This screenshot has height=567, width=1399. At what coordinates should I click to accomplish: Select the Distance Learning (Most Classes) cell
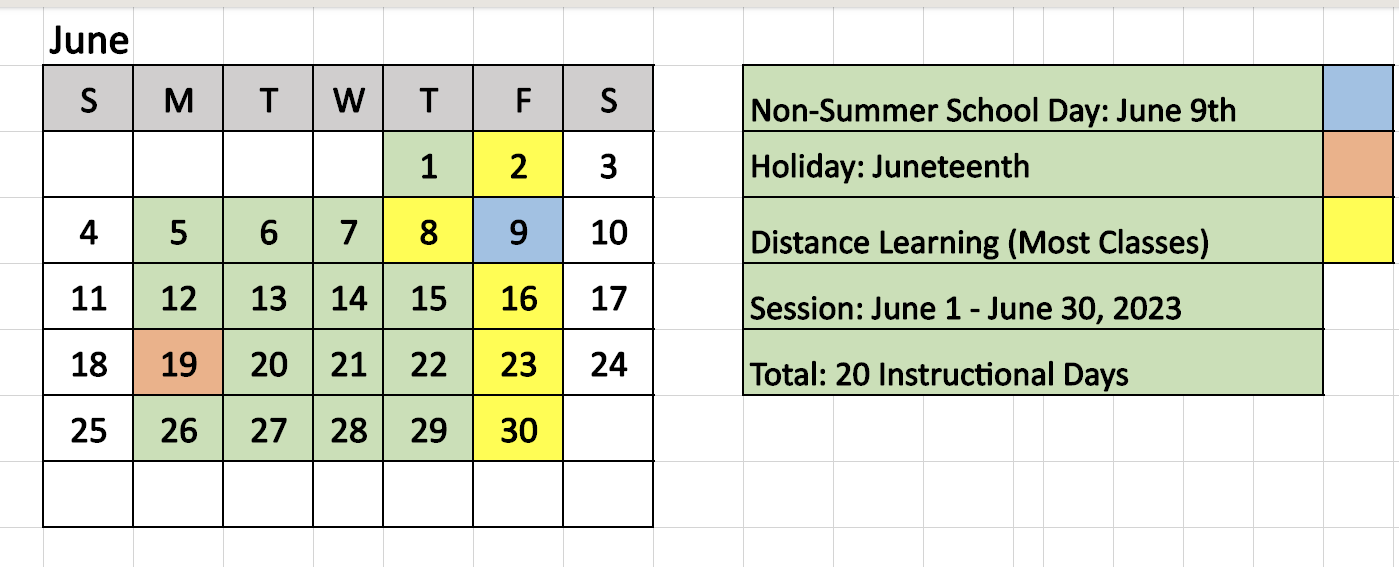pos(1033,230)
